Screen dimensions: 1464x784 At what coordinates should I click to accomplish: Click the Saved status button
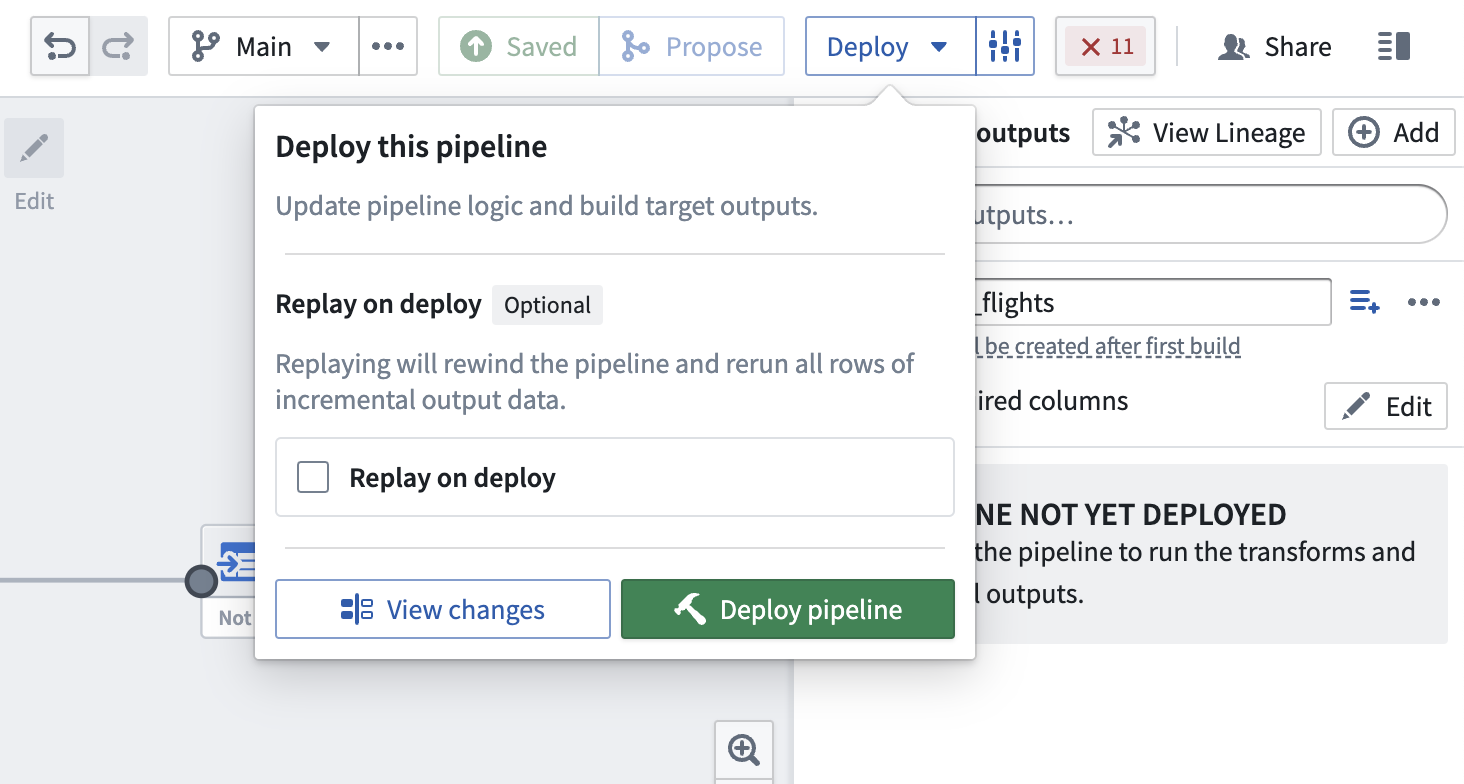519,46
